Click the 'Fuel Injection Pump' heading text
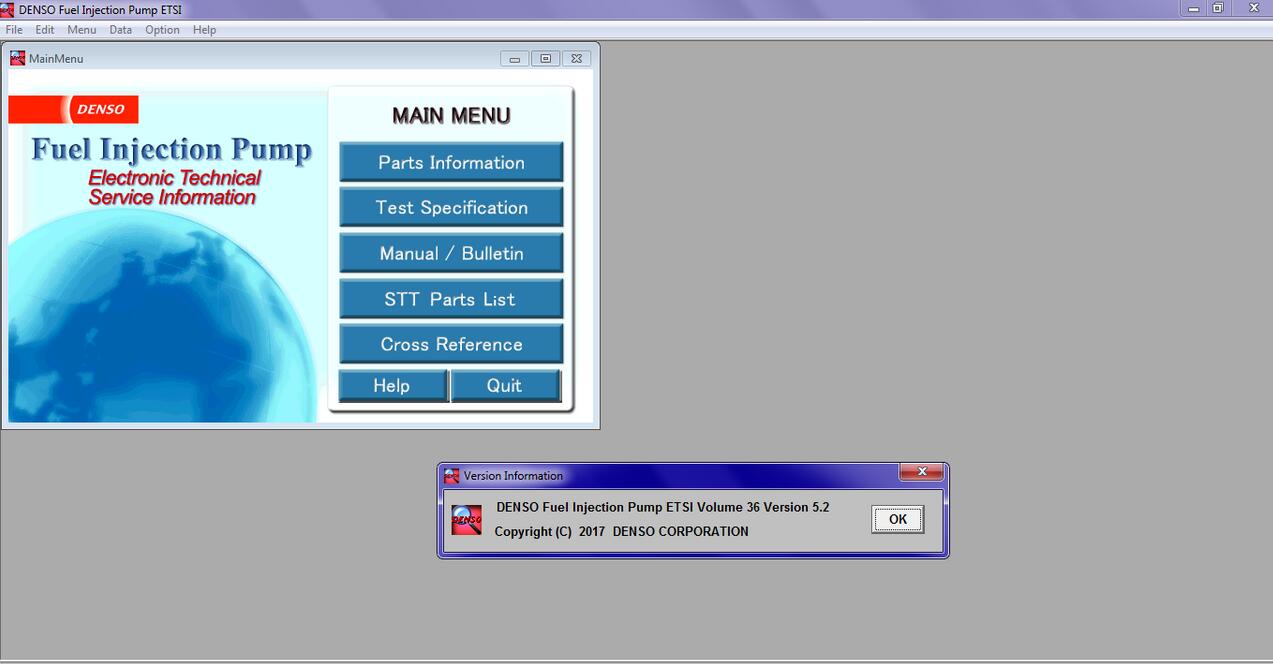The height and width of the screenshot is (664, 1273). 171,149
